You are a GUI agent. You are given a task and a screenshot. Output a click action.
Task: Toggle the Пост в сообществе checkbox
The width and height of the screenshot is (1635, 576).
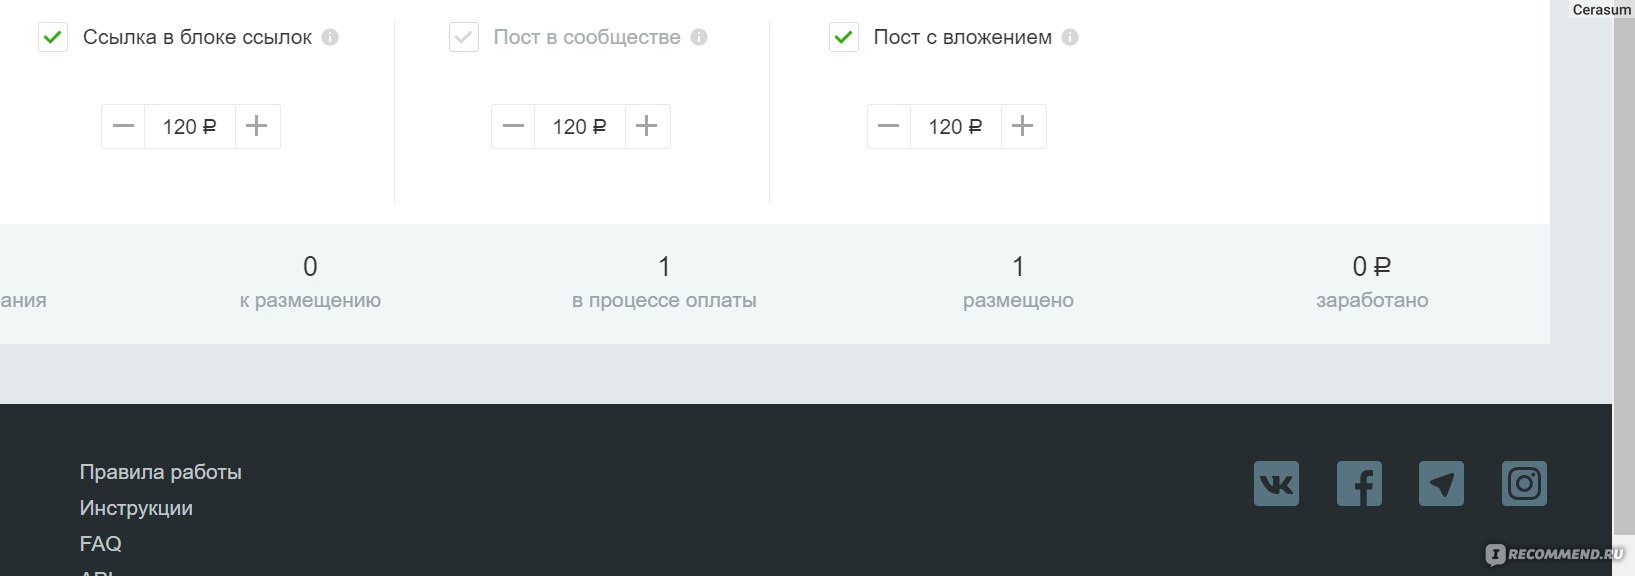[464, 38]
